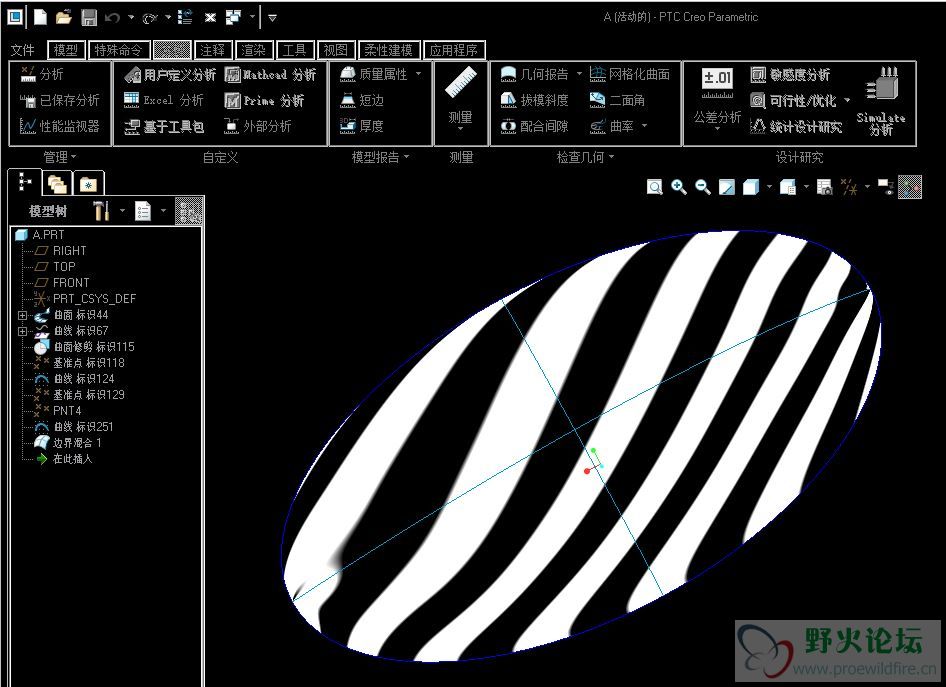Open the switch windows icon
The height and width of the screenshot is (687, 946).
233,17
